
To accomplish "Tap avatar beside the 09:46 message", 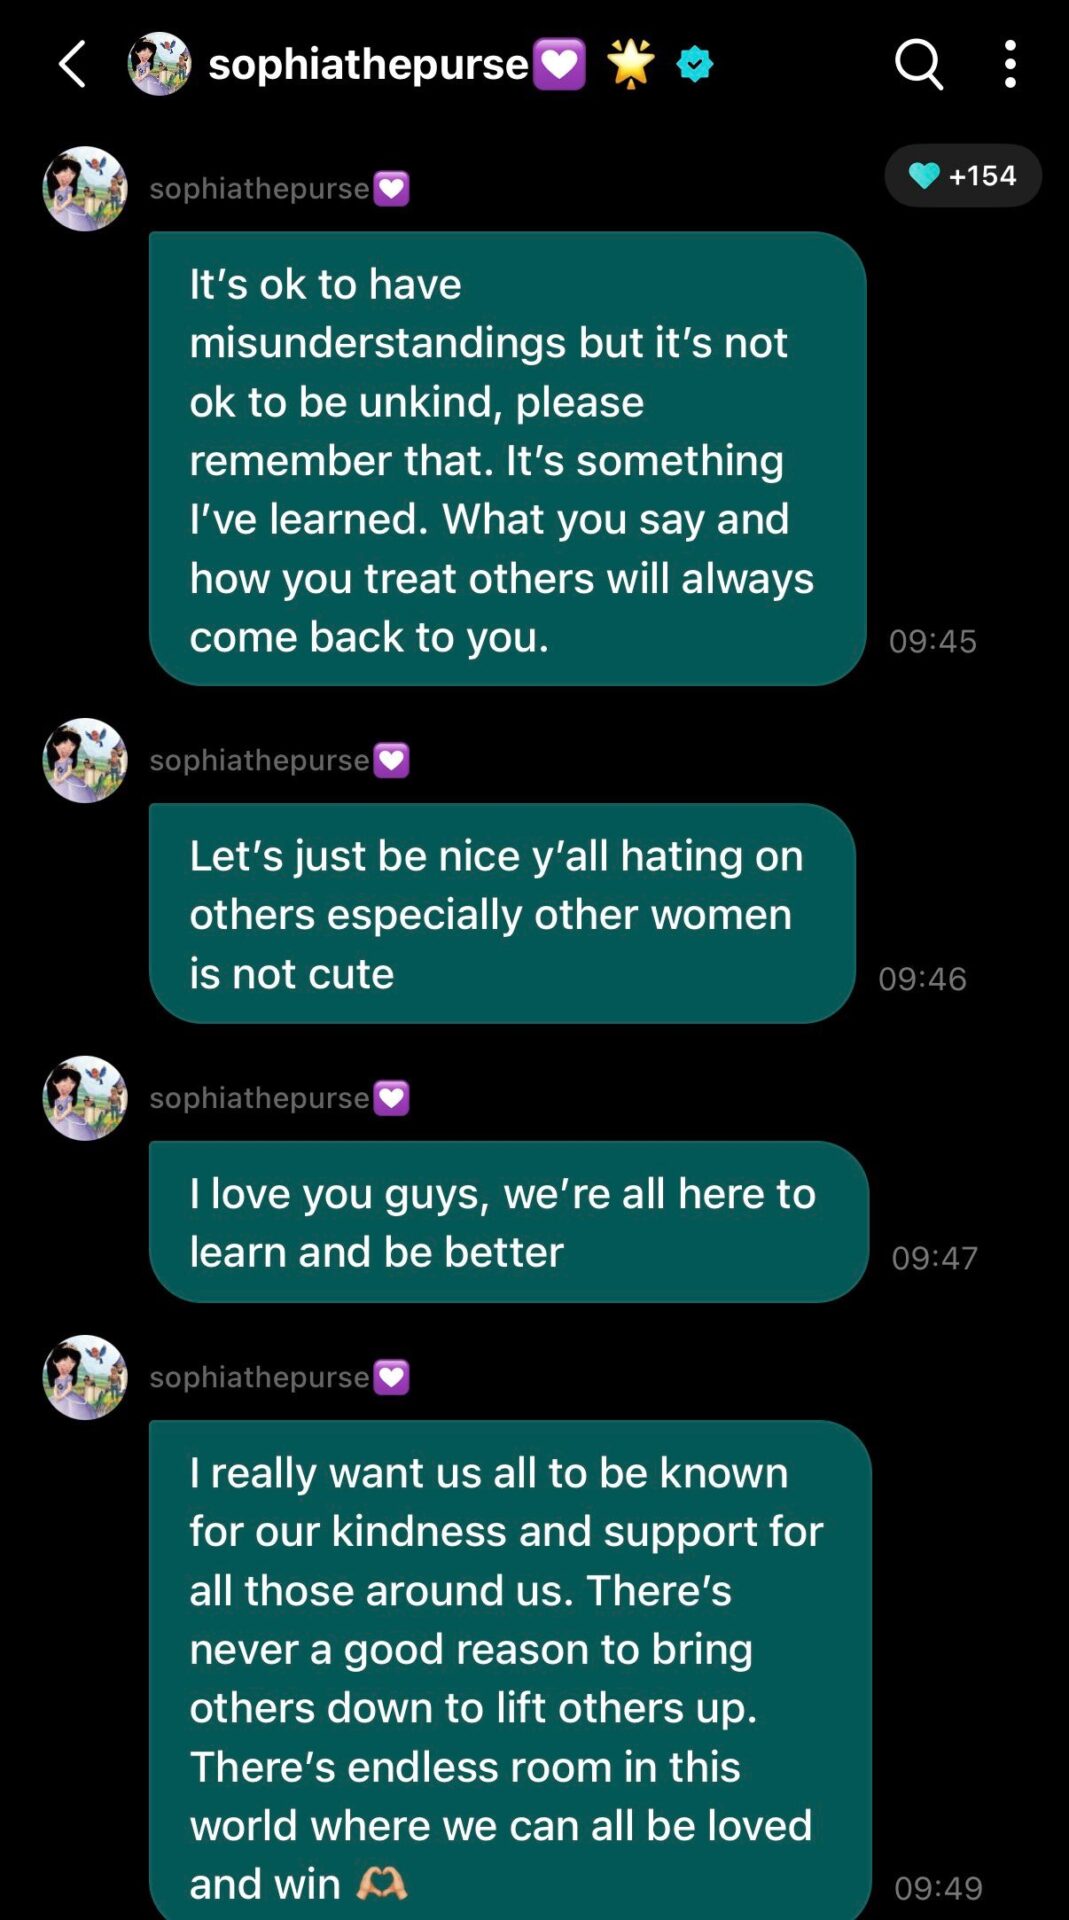I will coord(85,761).
